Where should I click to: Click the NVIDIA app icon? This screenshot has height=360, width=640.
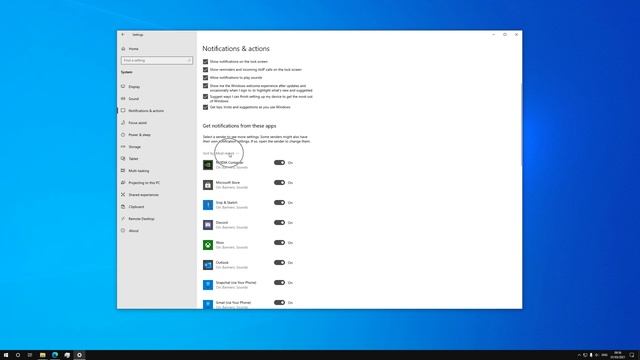pyautogui.click(x=208, y=165)
